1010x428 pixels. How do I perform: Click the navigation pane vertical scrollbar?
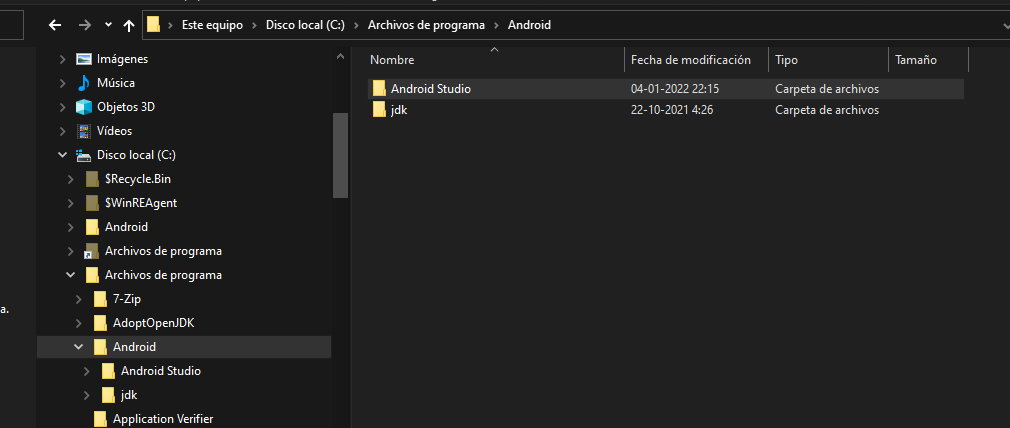[340, 155]
